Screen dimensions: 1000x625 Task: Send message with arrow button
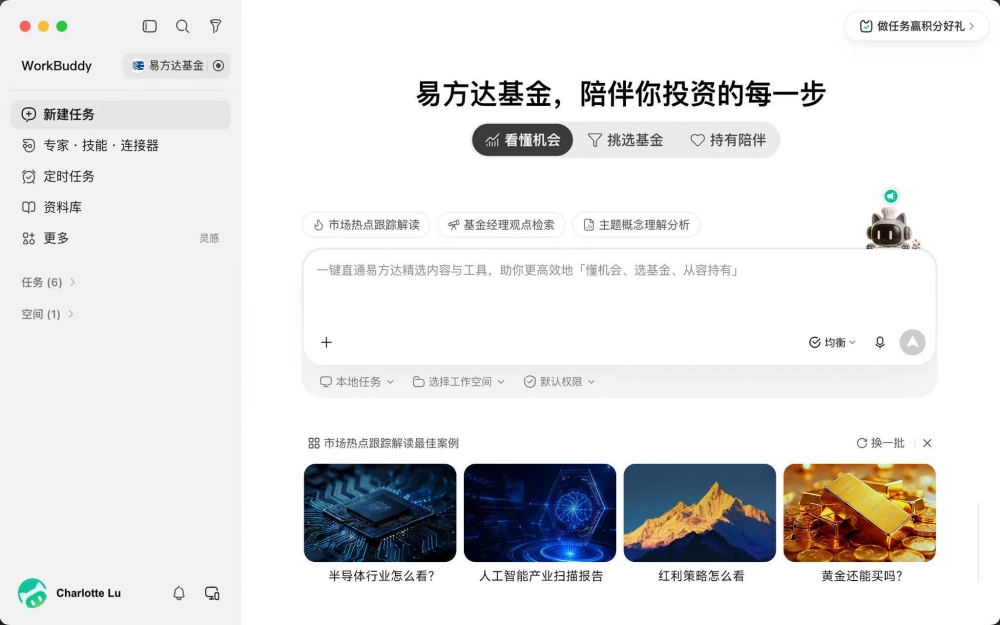[x=913, y=342]
